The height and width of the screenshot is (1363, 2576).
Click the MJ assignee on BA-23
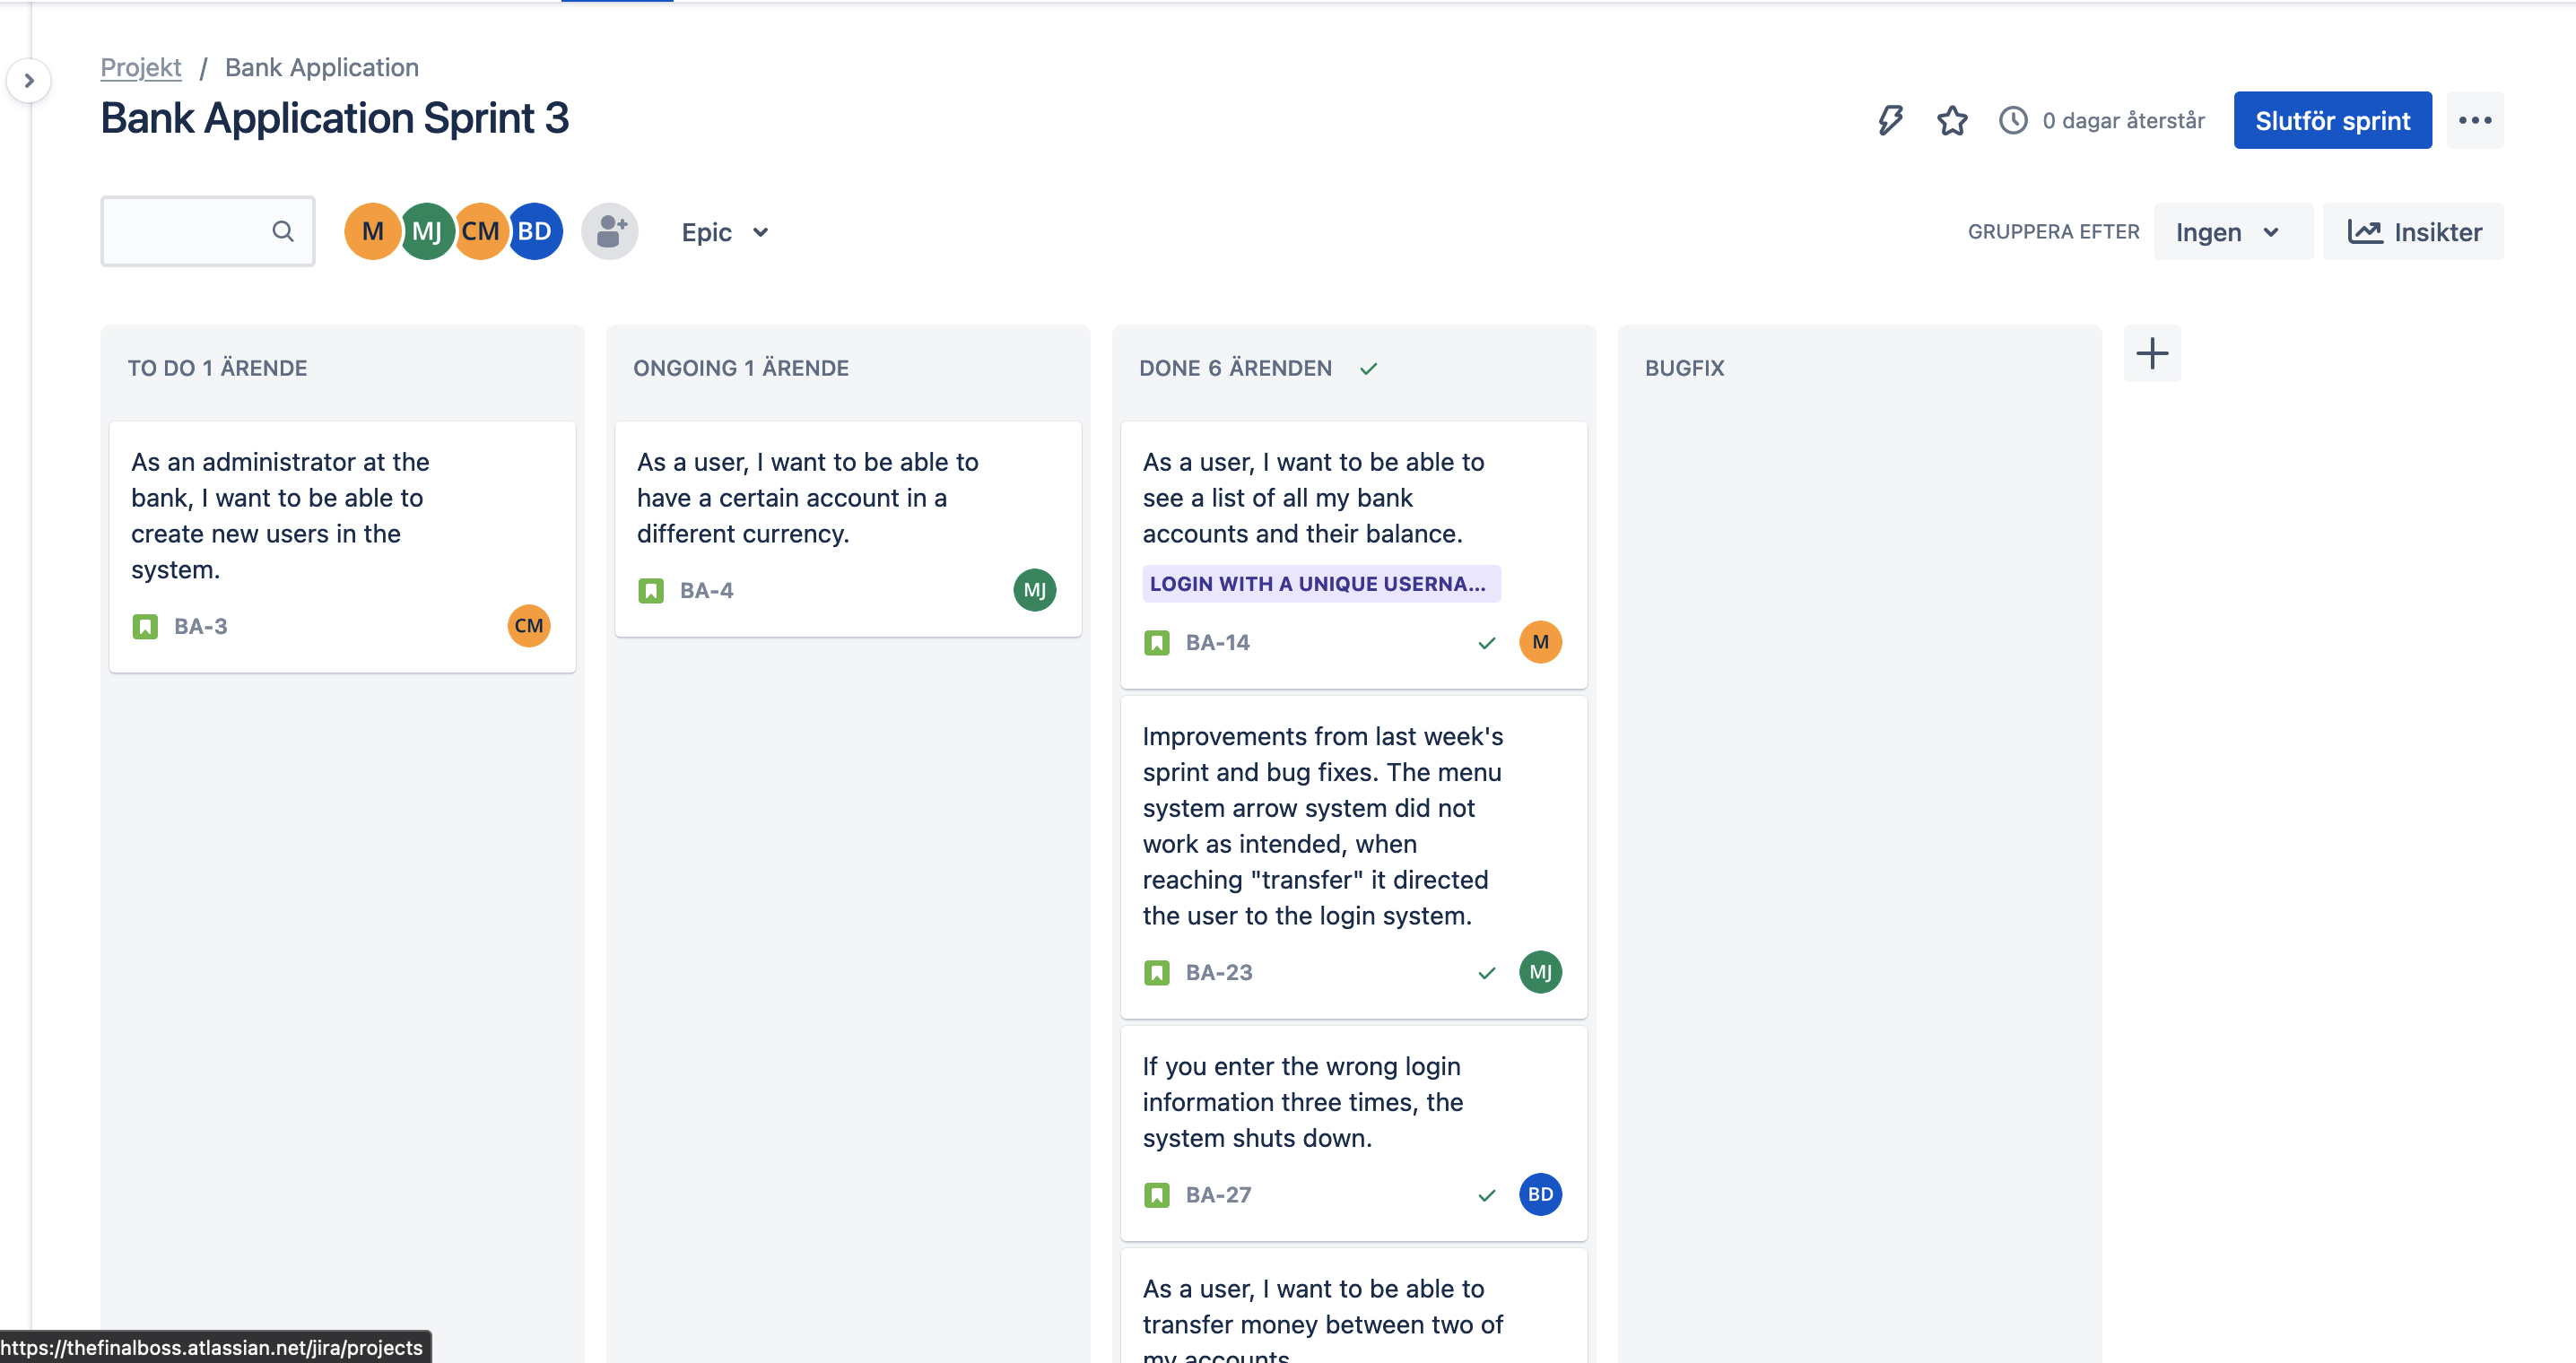pos(1541,972)
